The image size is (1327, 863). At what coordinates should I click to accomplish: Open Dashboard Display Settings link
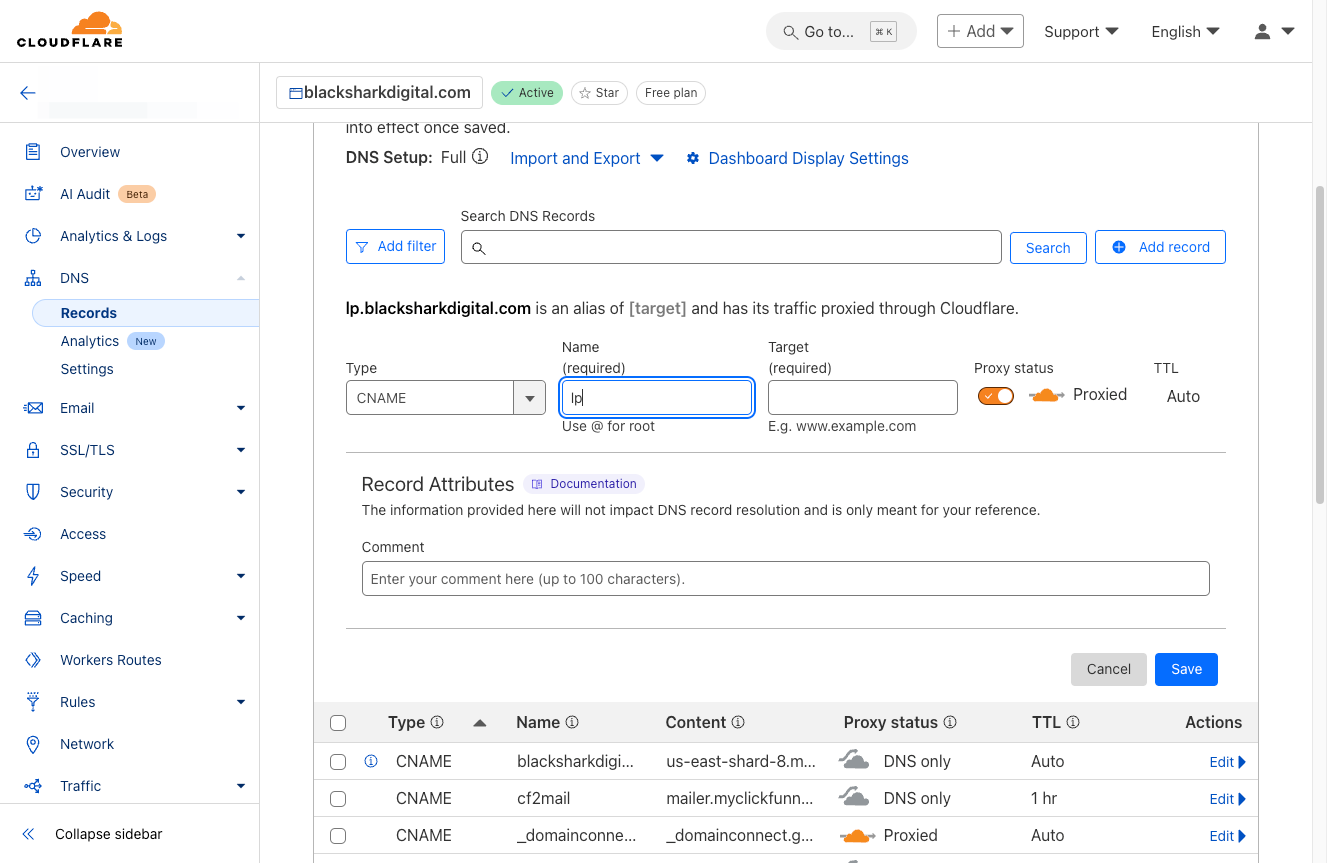point(797,158)
